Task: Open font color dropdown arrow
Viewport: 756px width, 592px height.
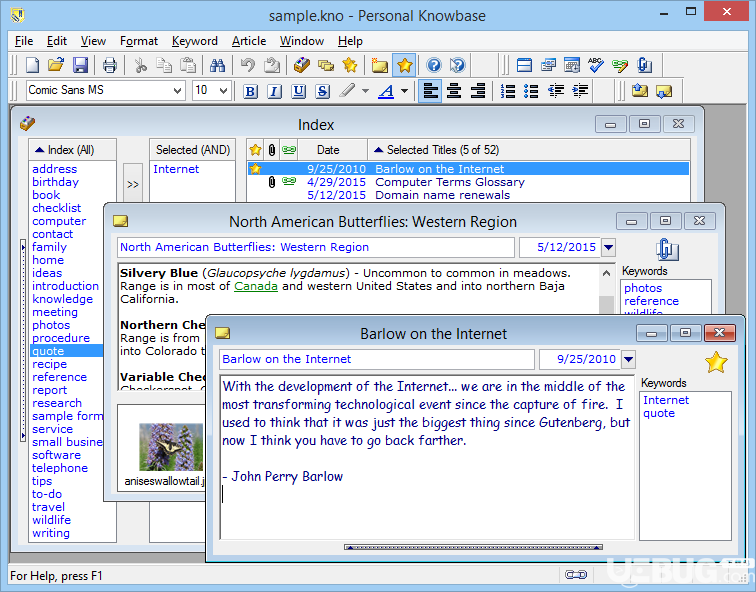Action: [x=405, y=91]
